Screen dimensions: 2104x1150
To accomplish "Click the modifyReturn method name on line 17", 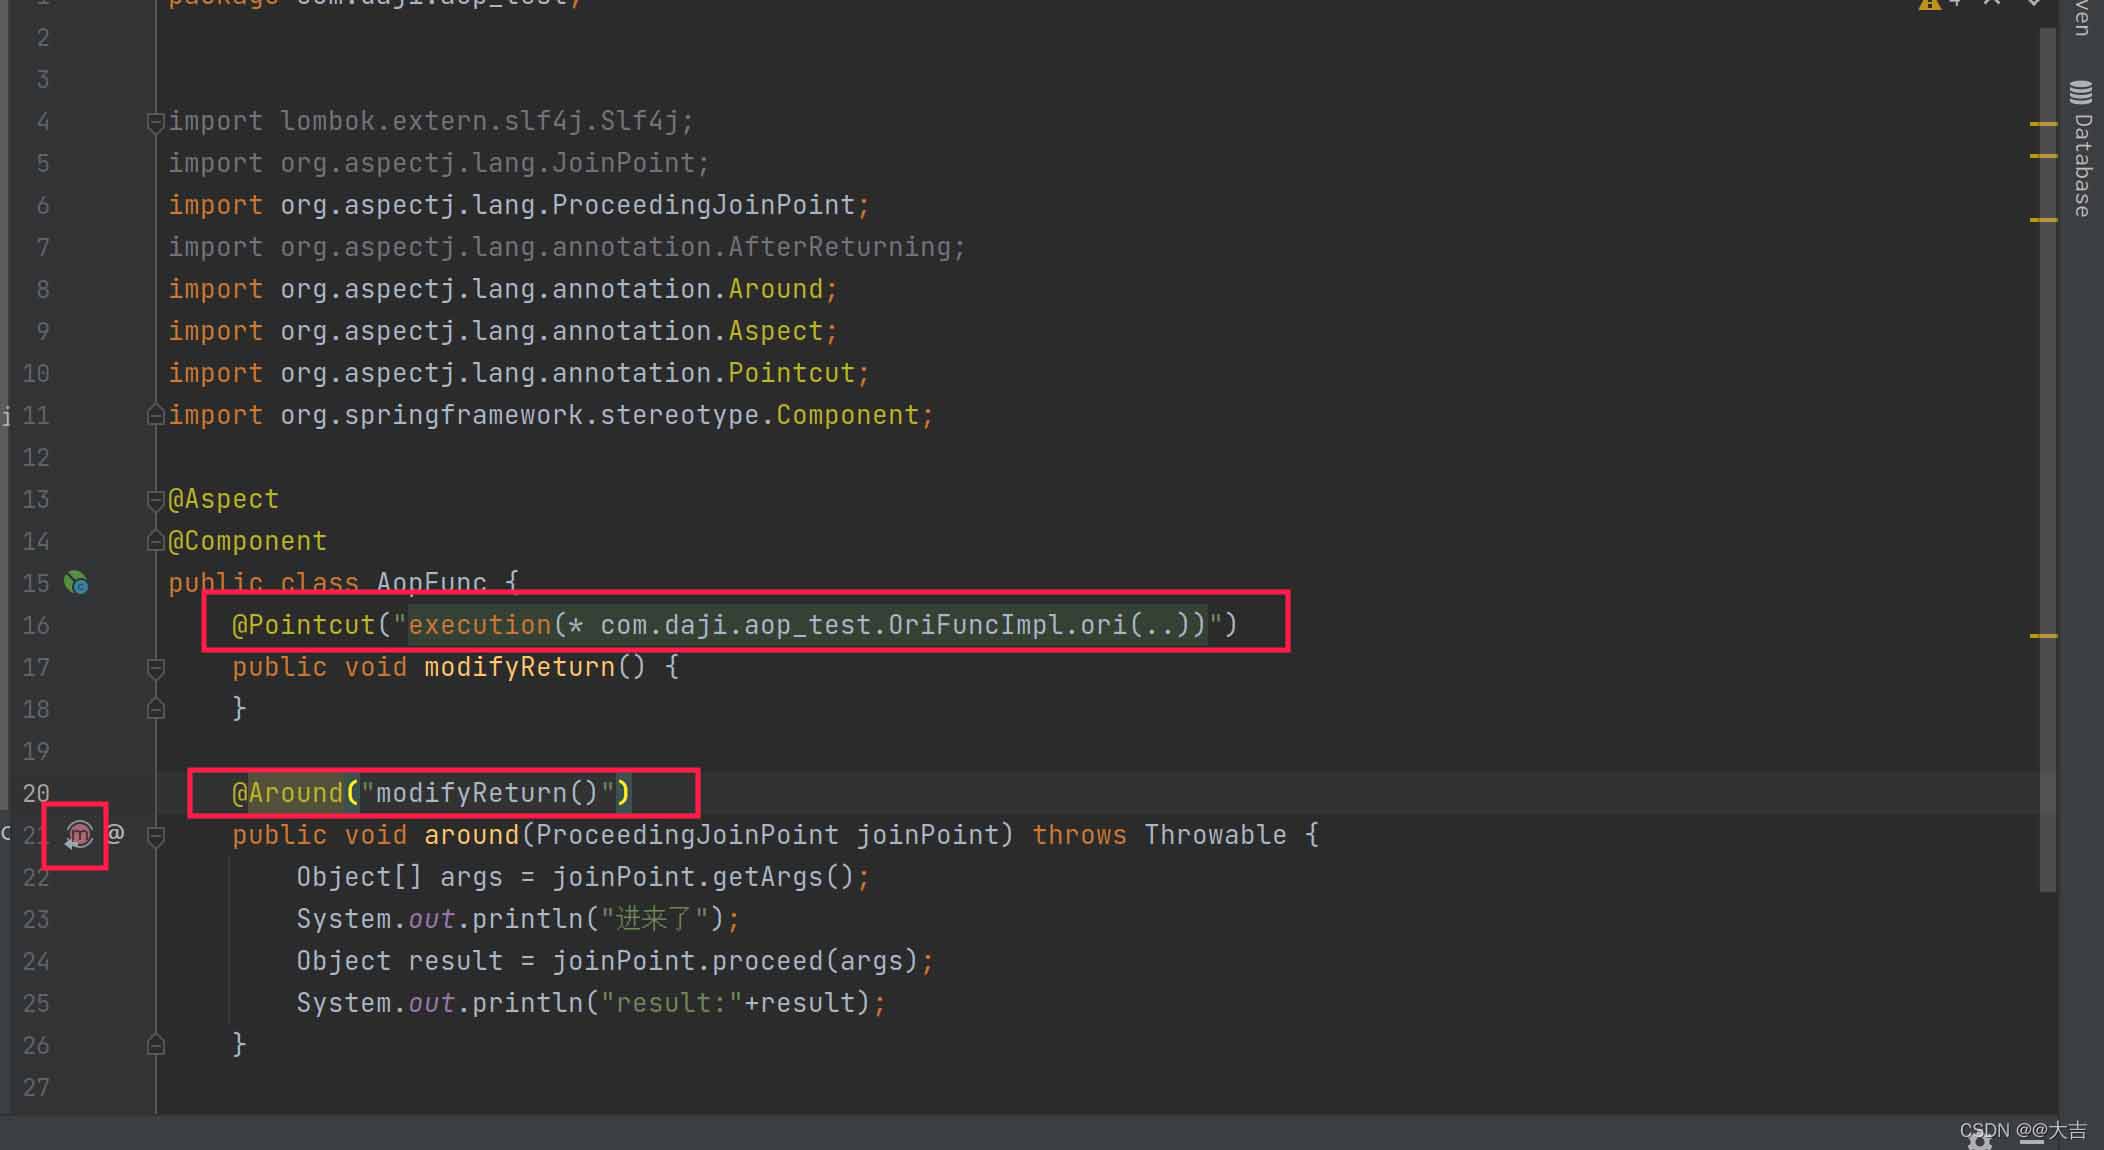I will (519, 667).
